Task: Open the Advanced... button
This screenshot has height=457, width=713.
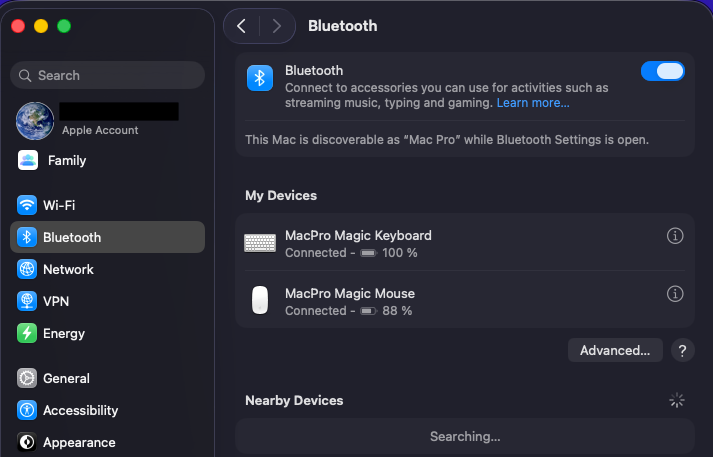Action: [x=615, y=350]
